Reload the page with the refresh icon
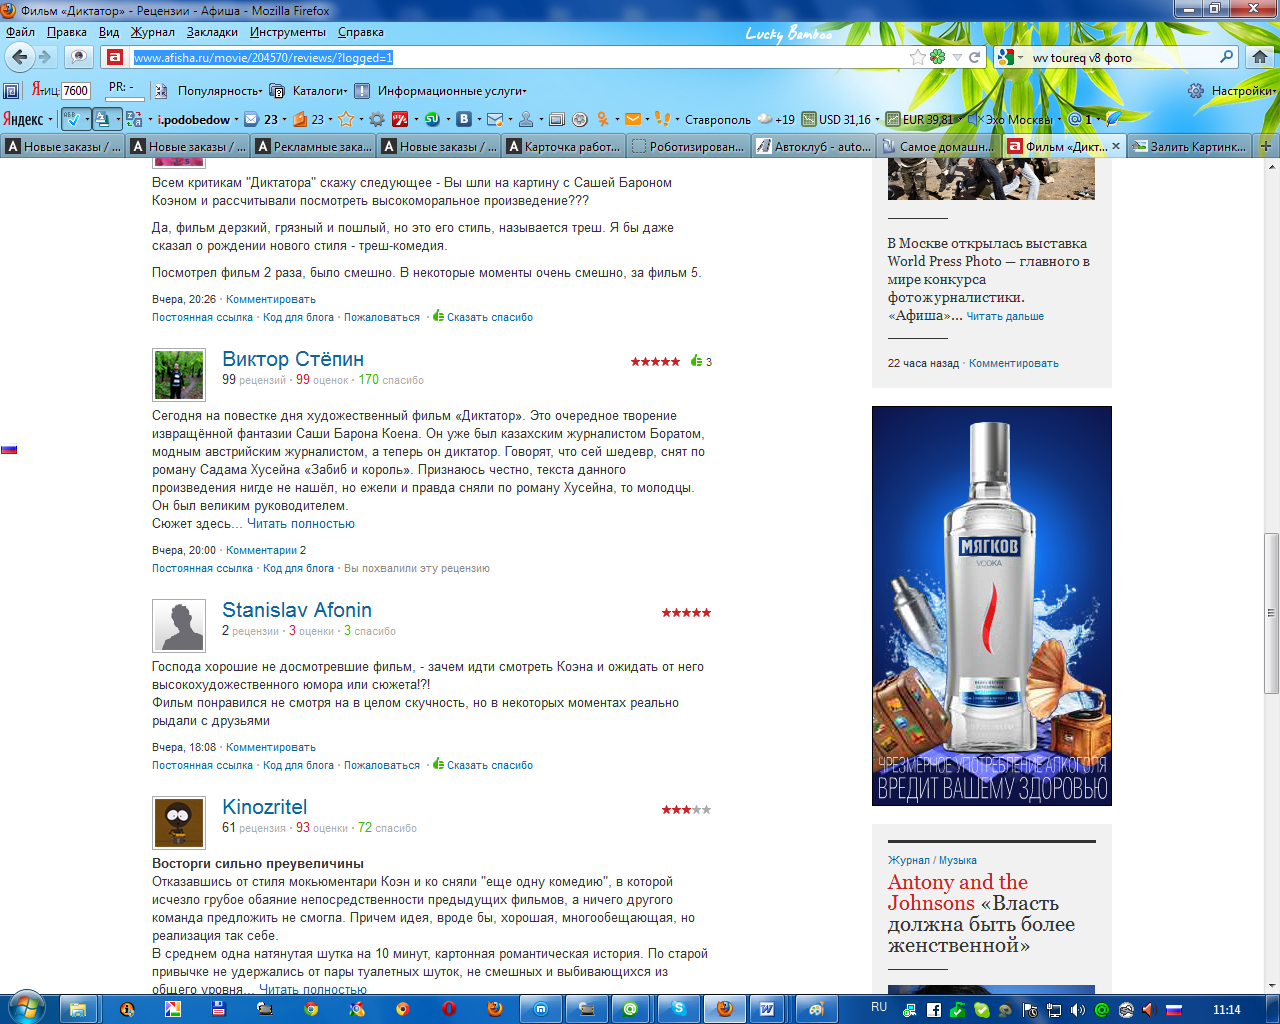Screen dimensions: 1280x1024 pos(974,57)
